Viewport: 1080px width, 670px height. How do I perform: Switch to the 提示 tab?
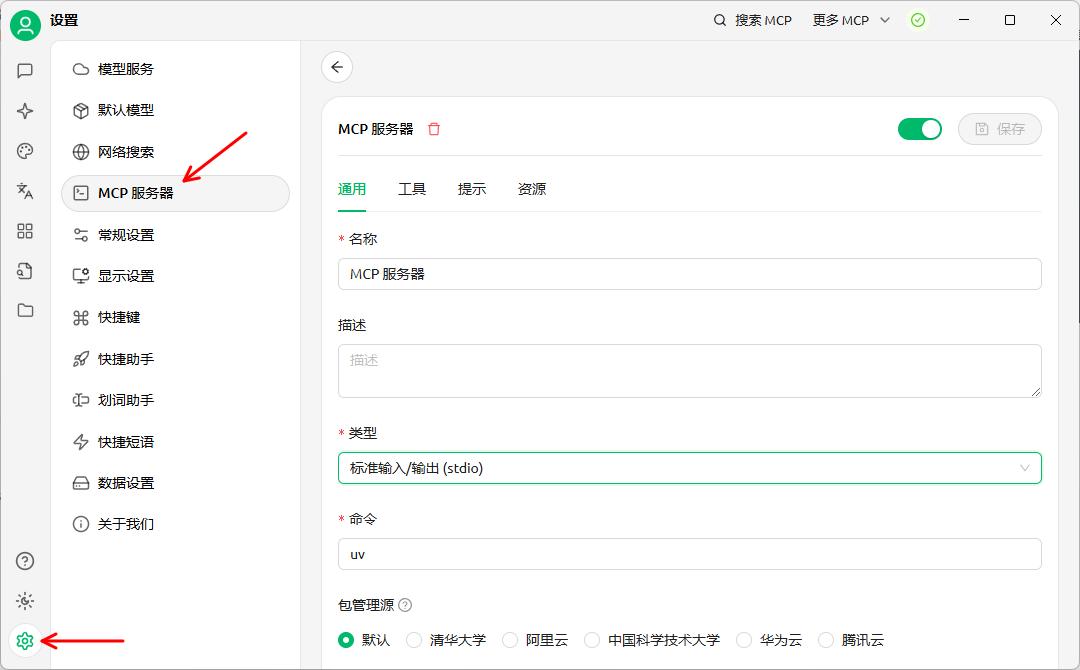click(x=472, y=189)
